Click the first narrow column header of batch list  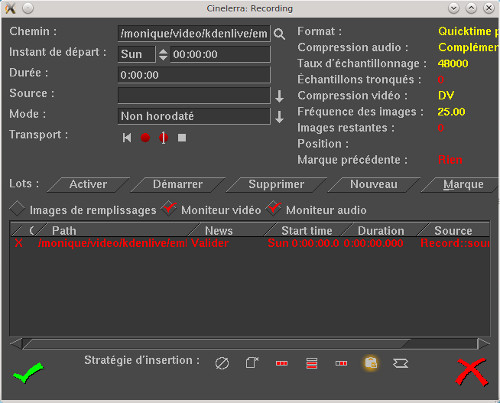[17, 230]
